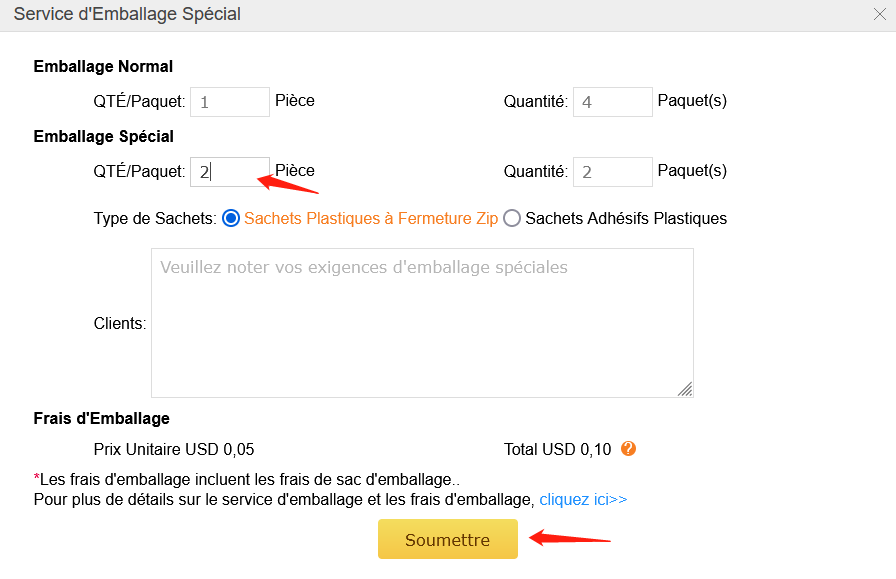The height and width of the screenshot is (579, 896).
Task: Click the Prix Unitaire USD 0,05 text
Action: coord(174,449)
